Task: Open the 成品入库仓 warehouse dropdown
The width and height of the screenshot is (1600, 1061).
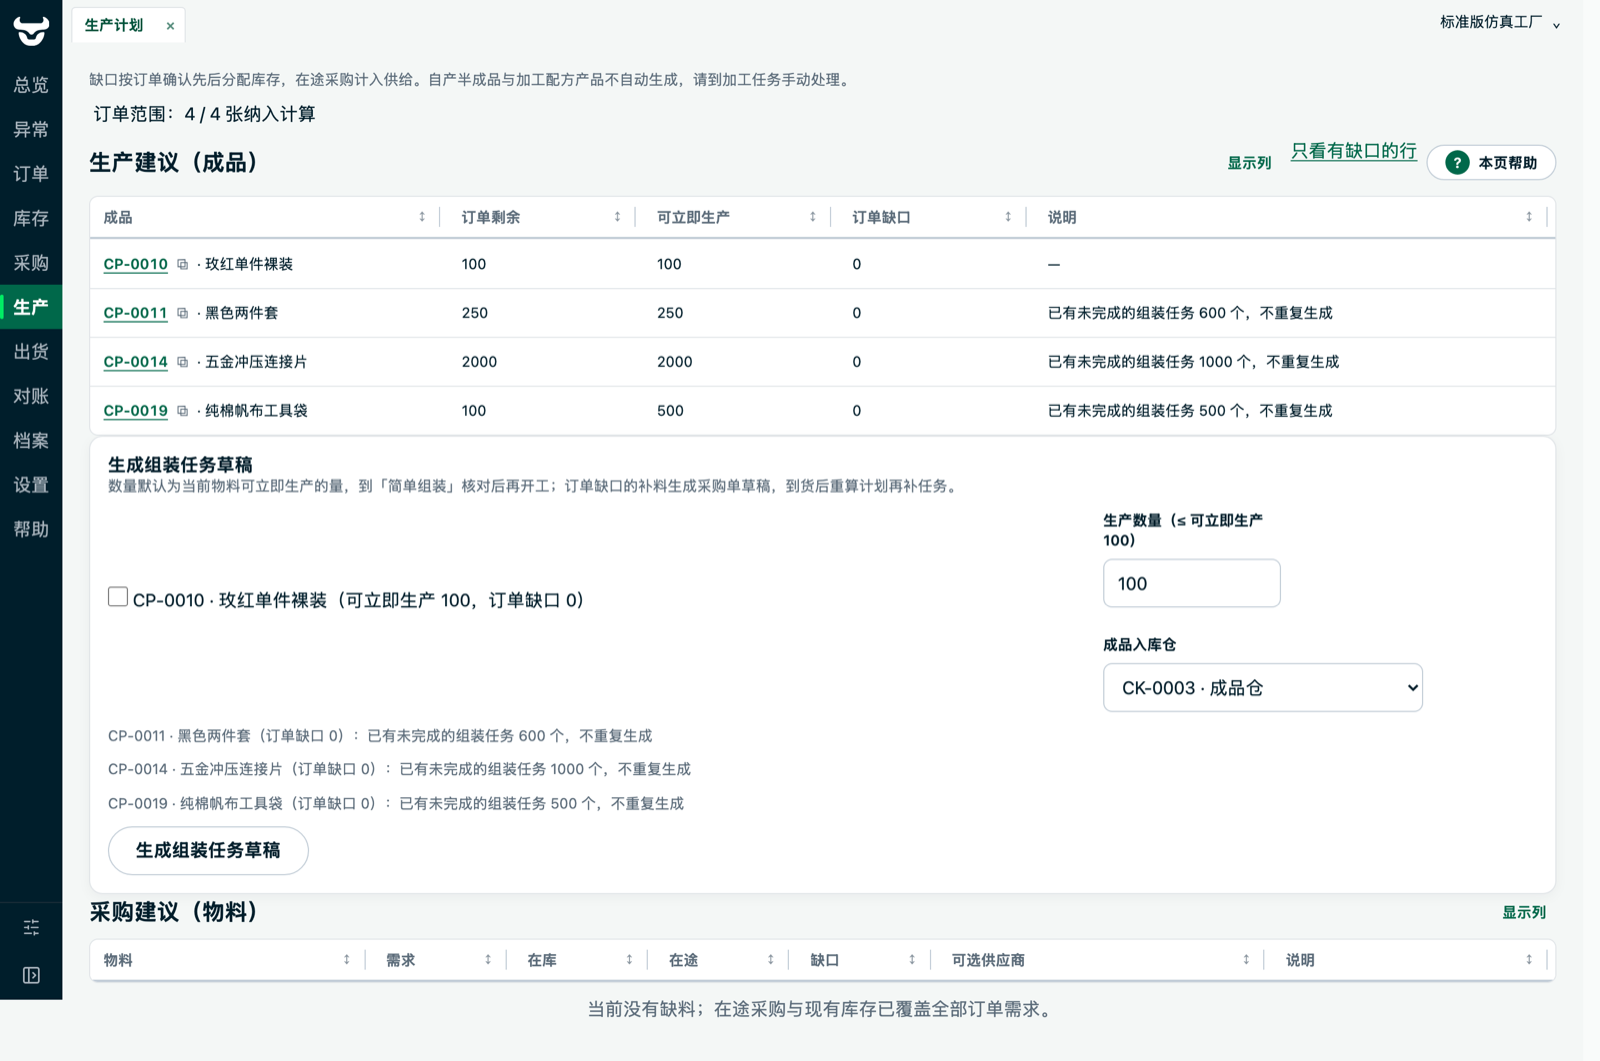Action: (x=1262, y=688)
